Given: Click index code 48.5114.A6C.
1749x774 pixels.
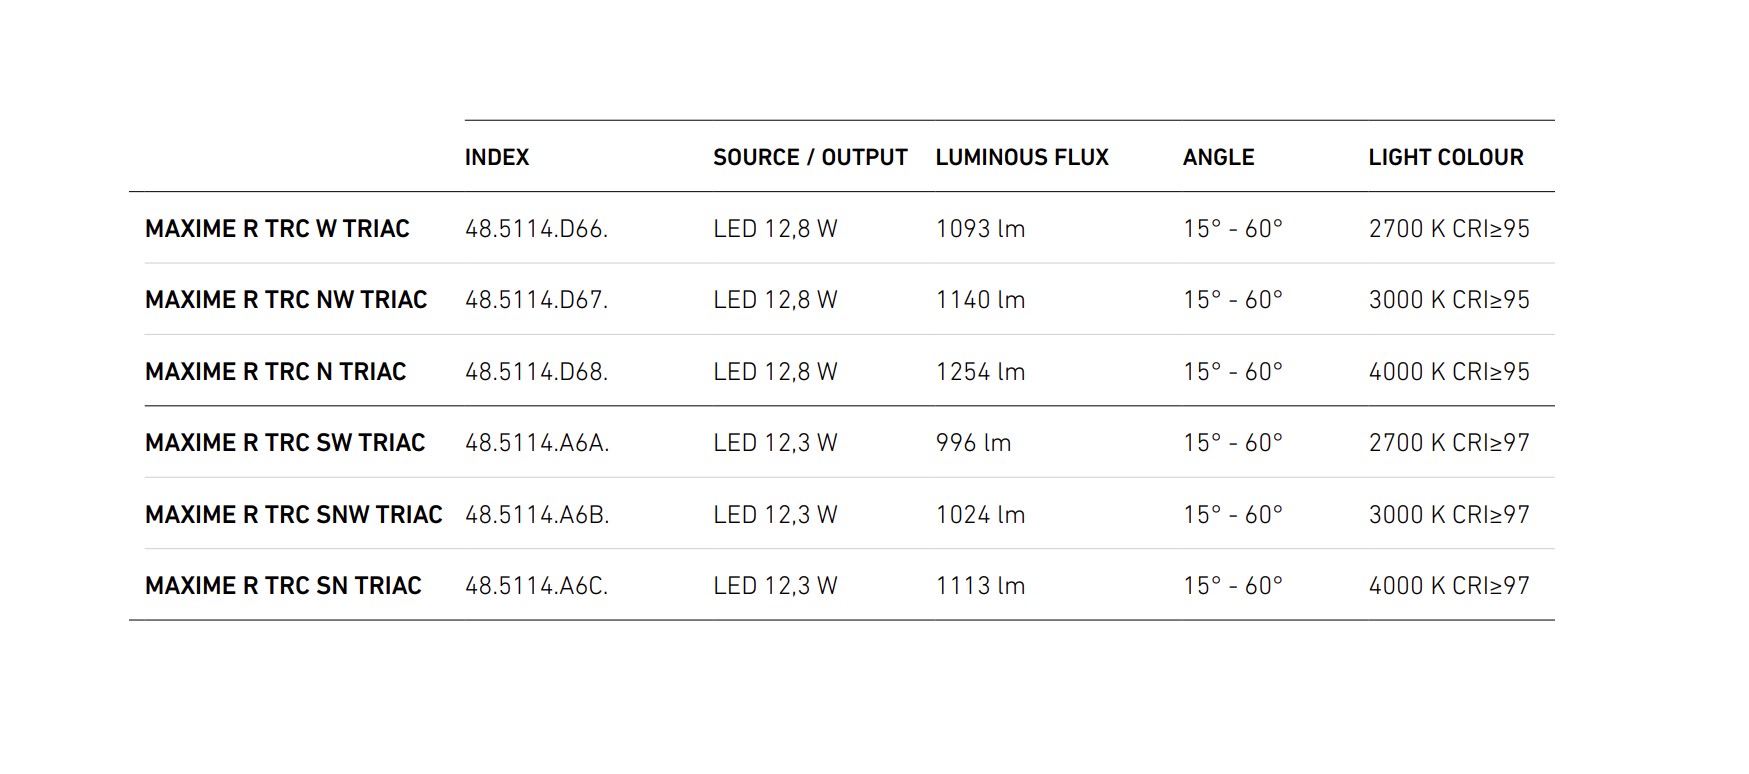Looking at the screenshot, I should [x=536, y=586].
